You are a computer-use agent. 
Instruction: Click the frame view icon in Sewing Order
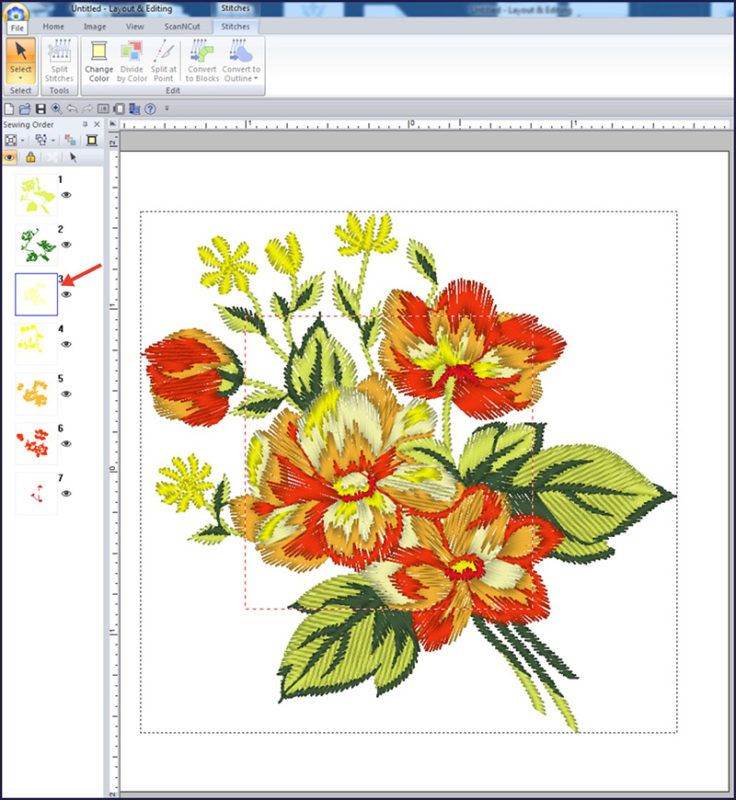[x=10, y=140]
